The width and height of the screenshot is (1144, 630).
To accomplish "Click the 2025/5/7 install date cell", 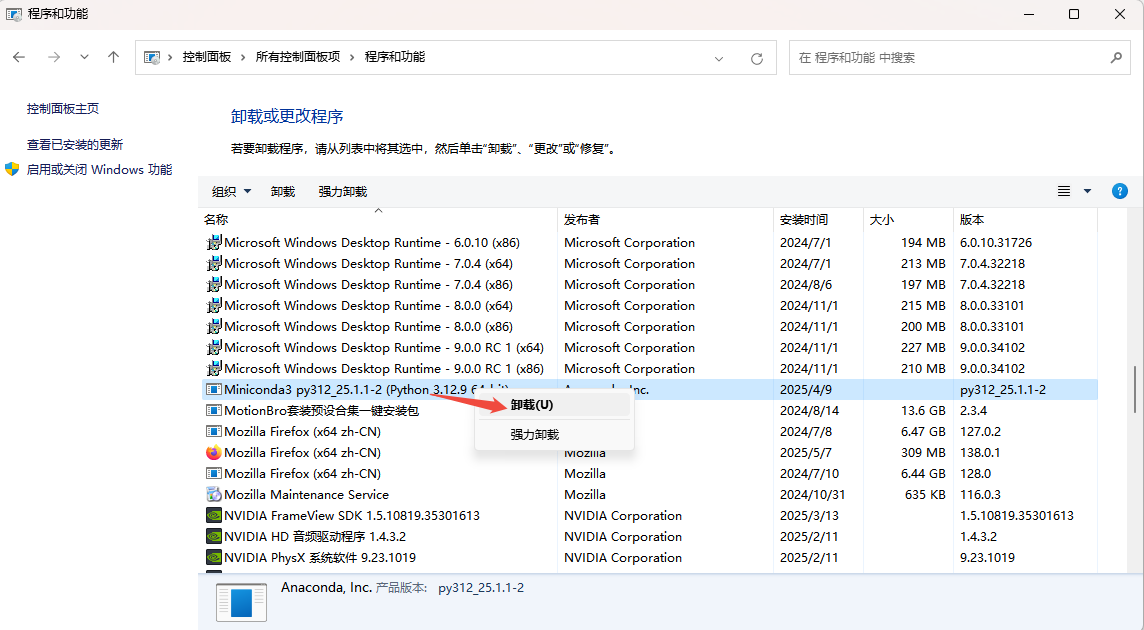I will [x=804, y=453].
